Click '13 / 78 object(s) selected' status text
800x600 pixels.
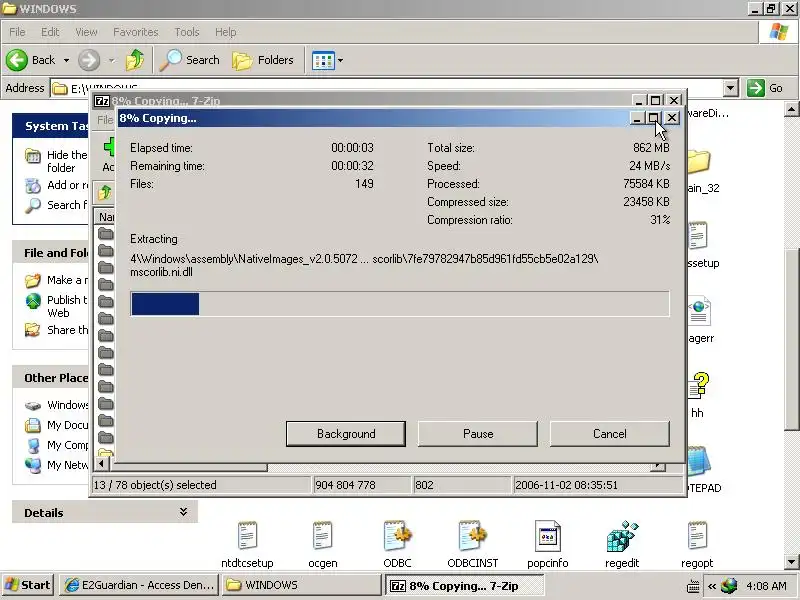(x=155, y=485)
